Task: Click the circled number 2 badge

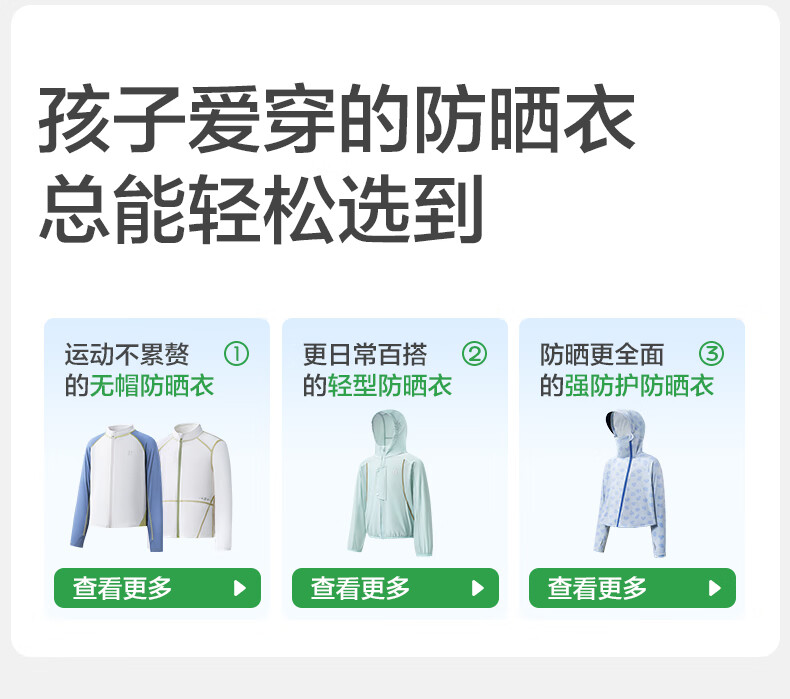Action: coord(474,354)
